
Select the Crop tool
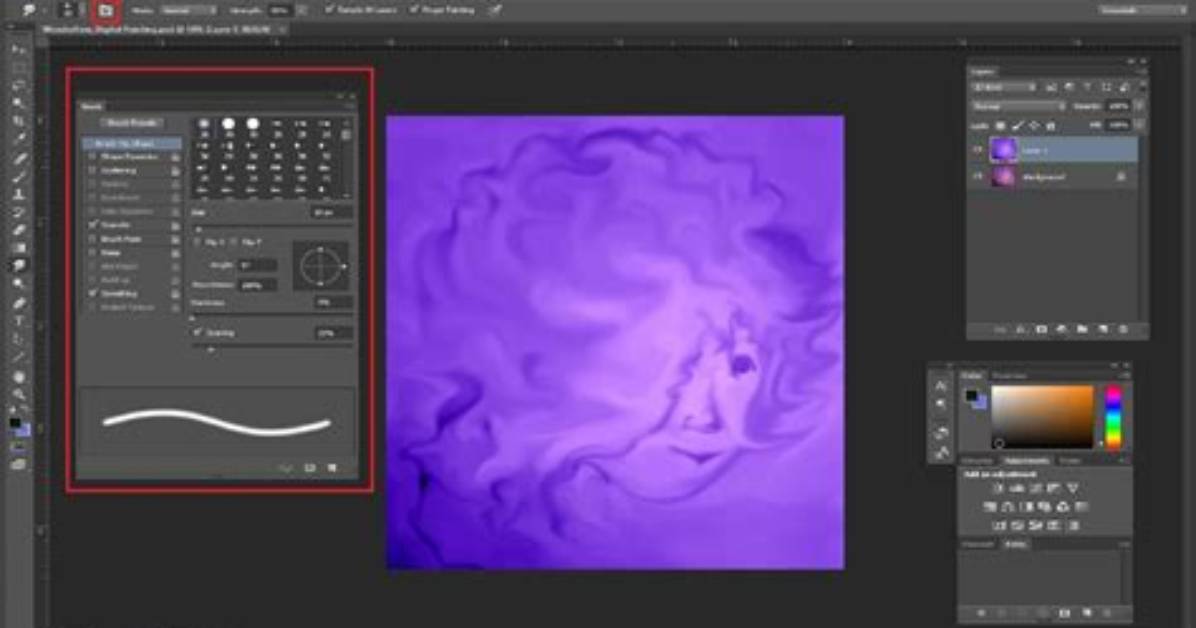(x=18, y=121)
